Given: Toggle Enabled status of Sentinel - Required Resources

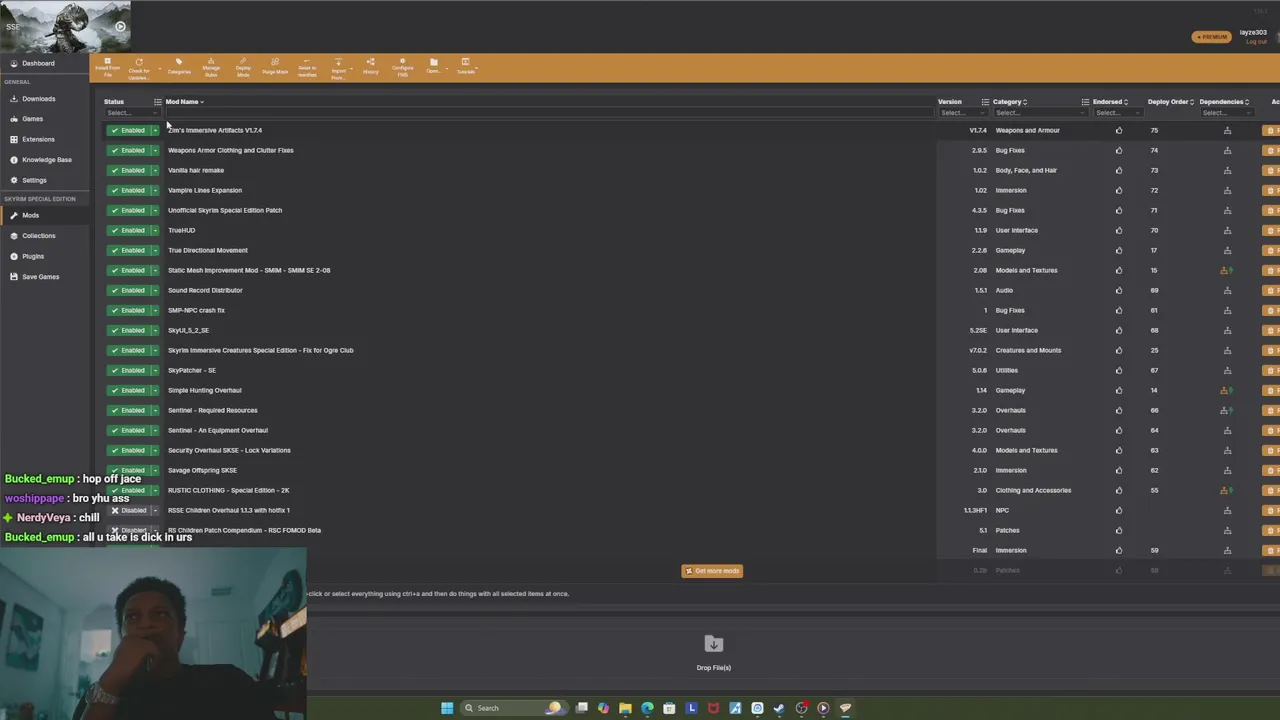Looking at the screenshot, I should tap(128, 410).
